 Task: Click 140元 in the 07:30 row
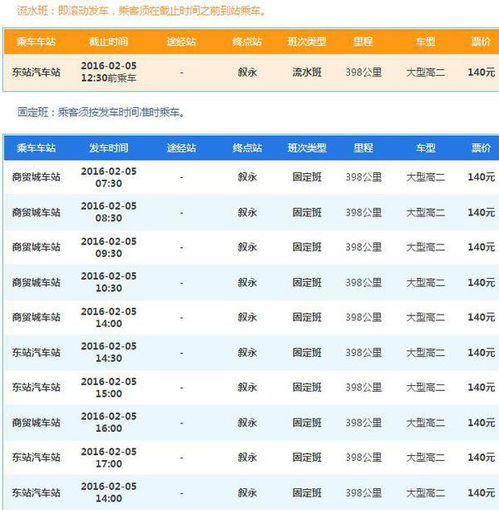click(481, 177)
